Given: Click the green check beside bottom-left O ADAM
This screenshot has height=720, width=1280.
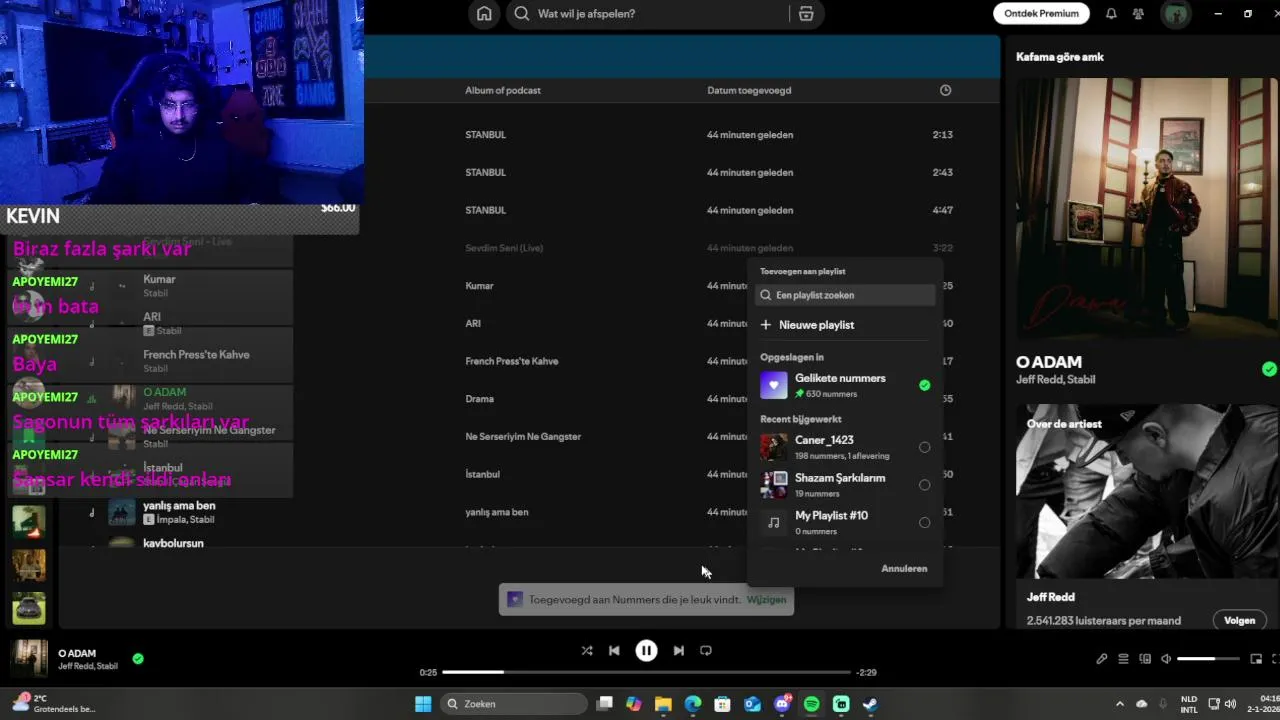Looking at the screenshot, I should [x=138, y=659].
